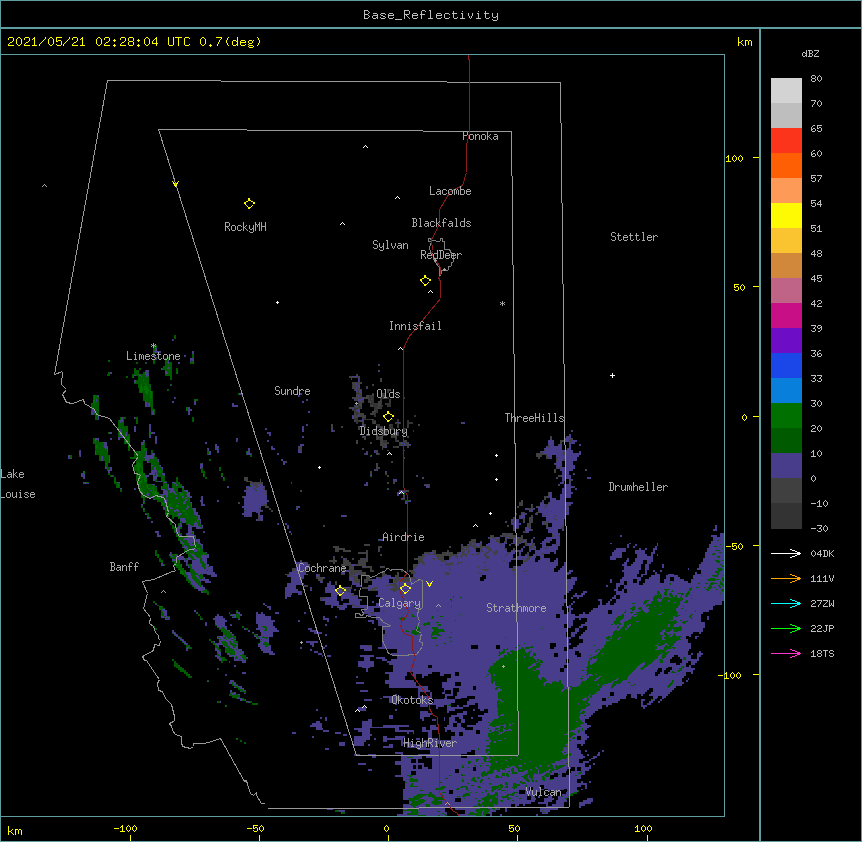Click the Limestone label
The image size is (862, 842).
pos(153,356)
